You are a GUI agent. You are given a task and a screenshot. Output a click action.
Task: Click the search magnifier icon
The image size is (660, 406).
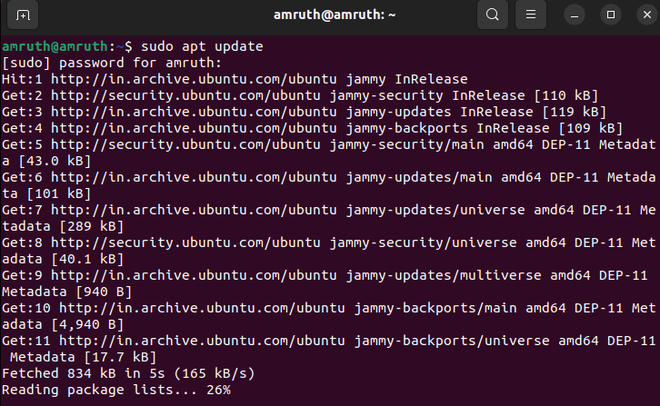tap(492, 15)
